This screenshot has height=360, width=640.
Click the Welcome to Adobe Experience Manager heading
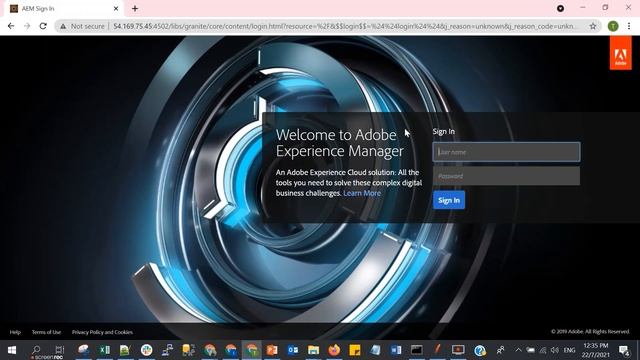click(x=340, y=143)
